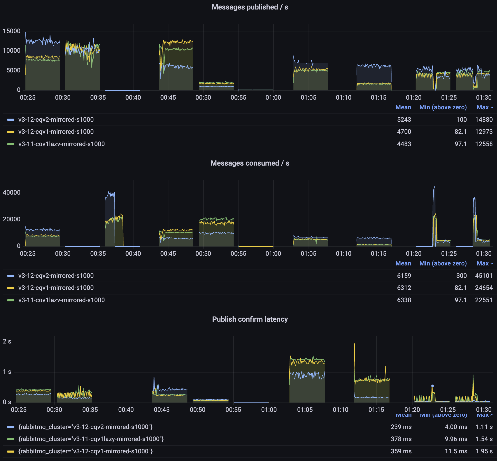Click the 40000 y-axis label in Messages consumed
This screenshot has width=497, height=461.
[x=11, y=193]
